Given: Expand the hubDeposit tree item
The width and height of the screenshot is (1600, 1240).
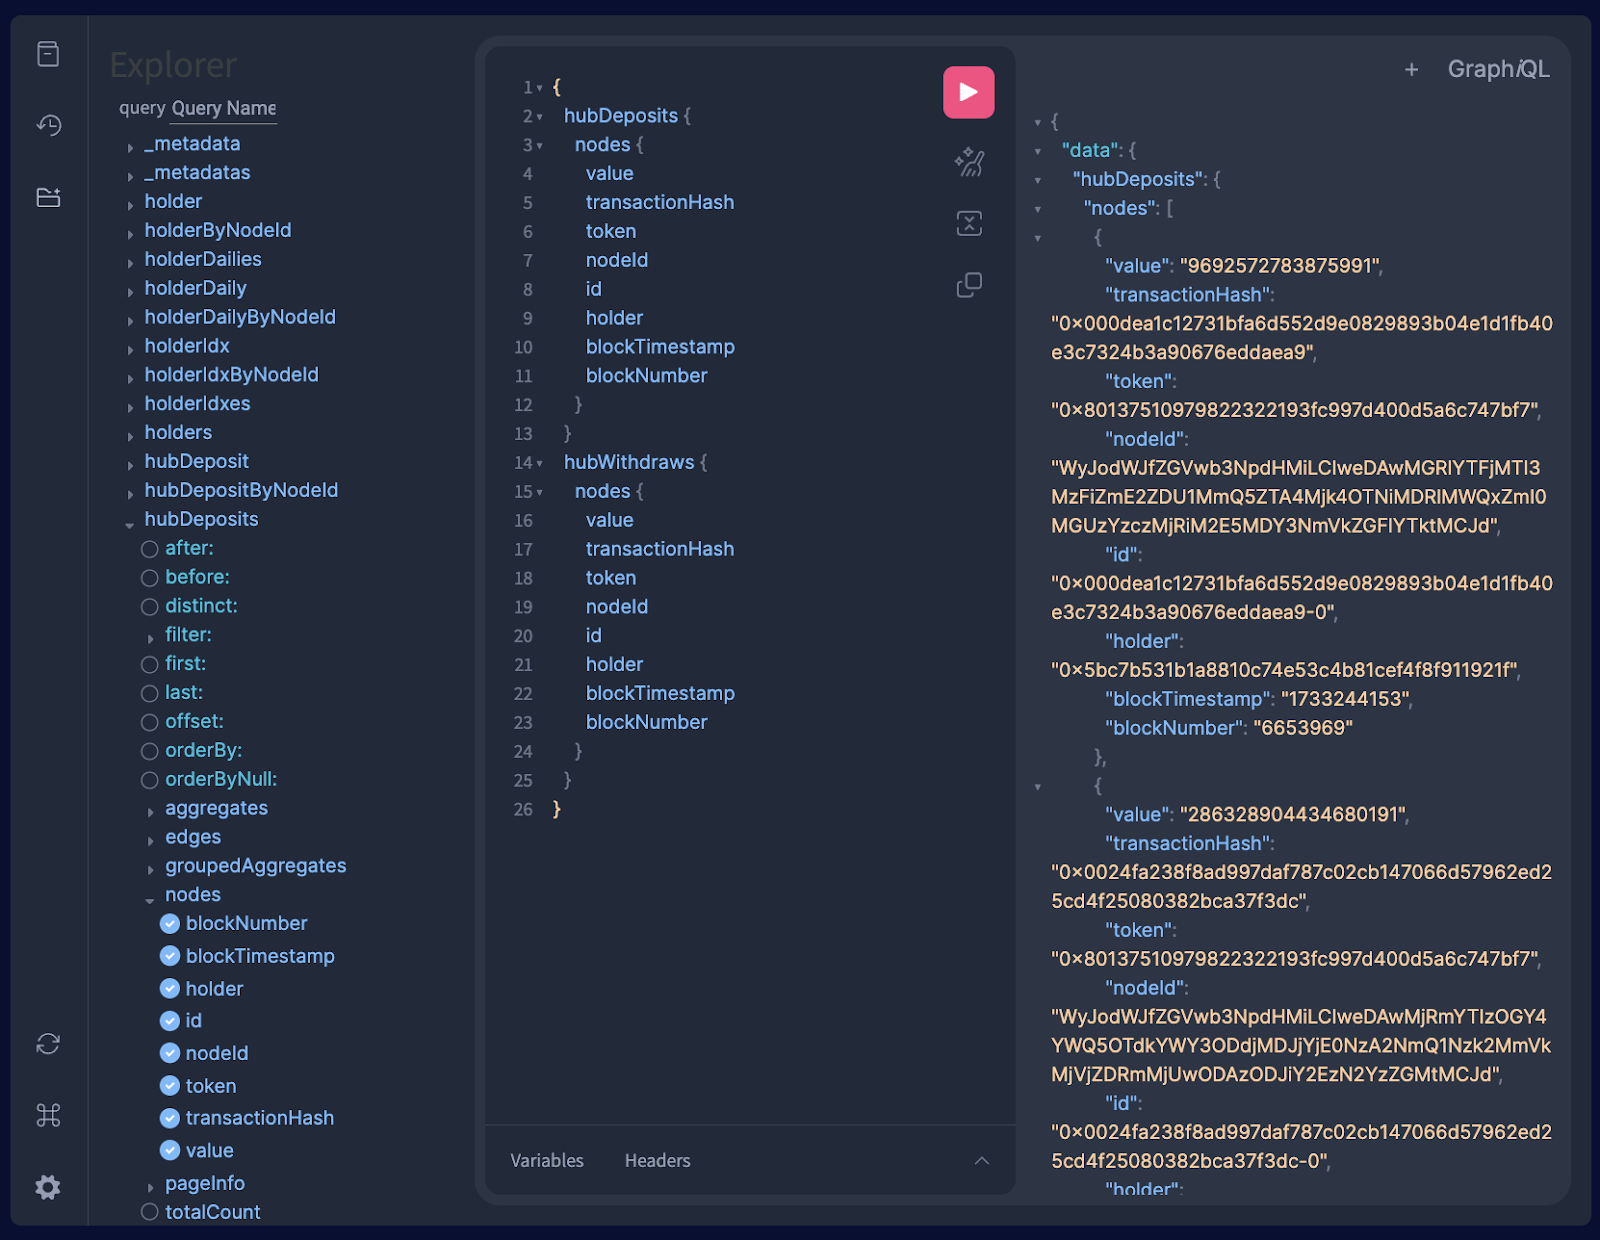Looking at the screenshot, I should [x=131, y=464].
